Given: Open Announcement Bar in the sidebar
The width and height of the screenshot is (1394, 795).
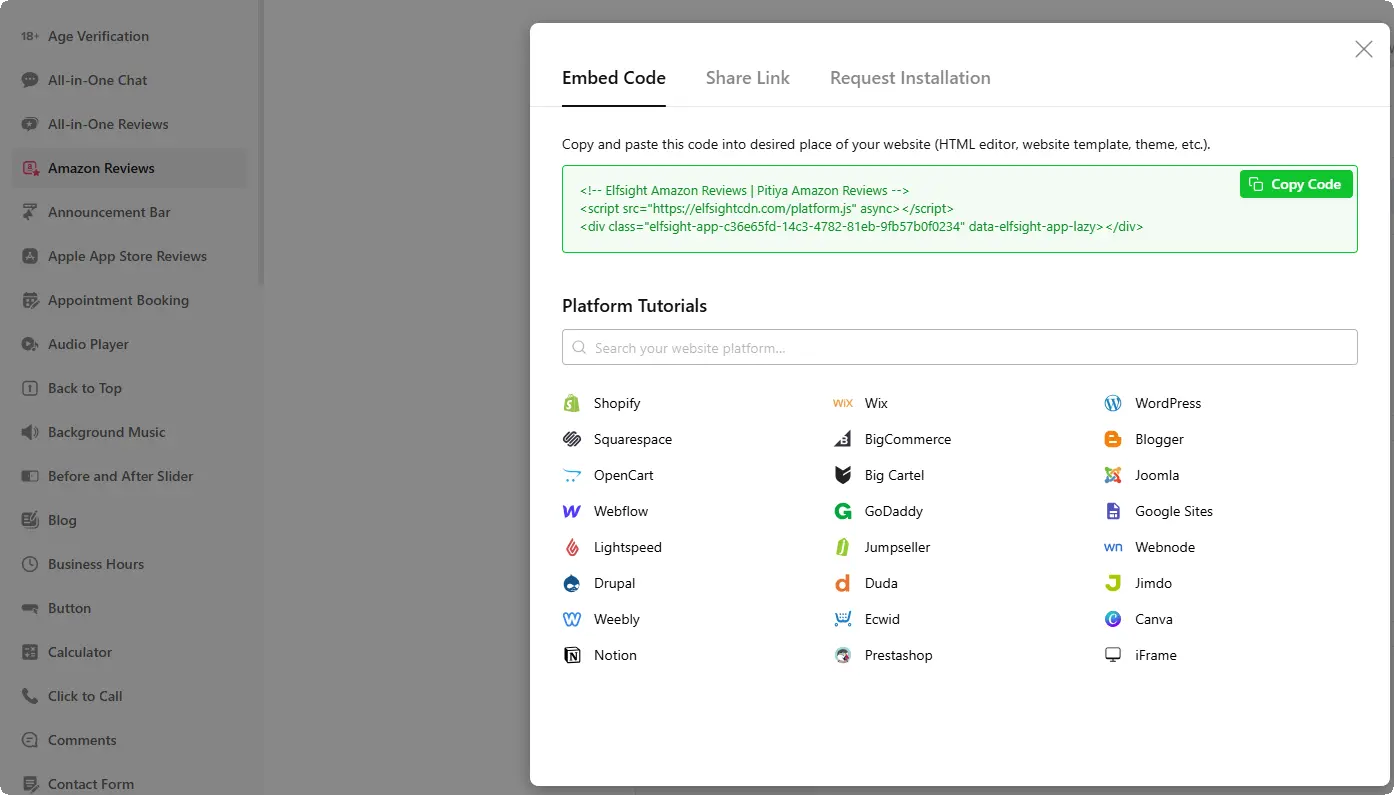Looking at the screenshot, I should [x=129, y=212].
